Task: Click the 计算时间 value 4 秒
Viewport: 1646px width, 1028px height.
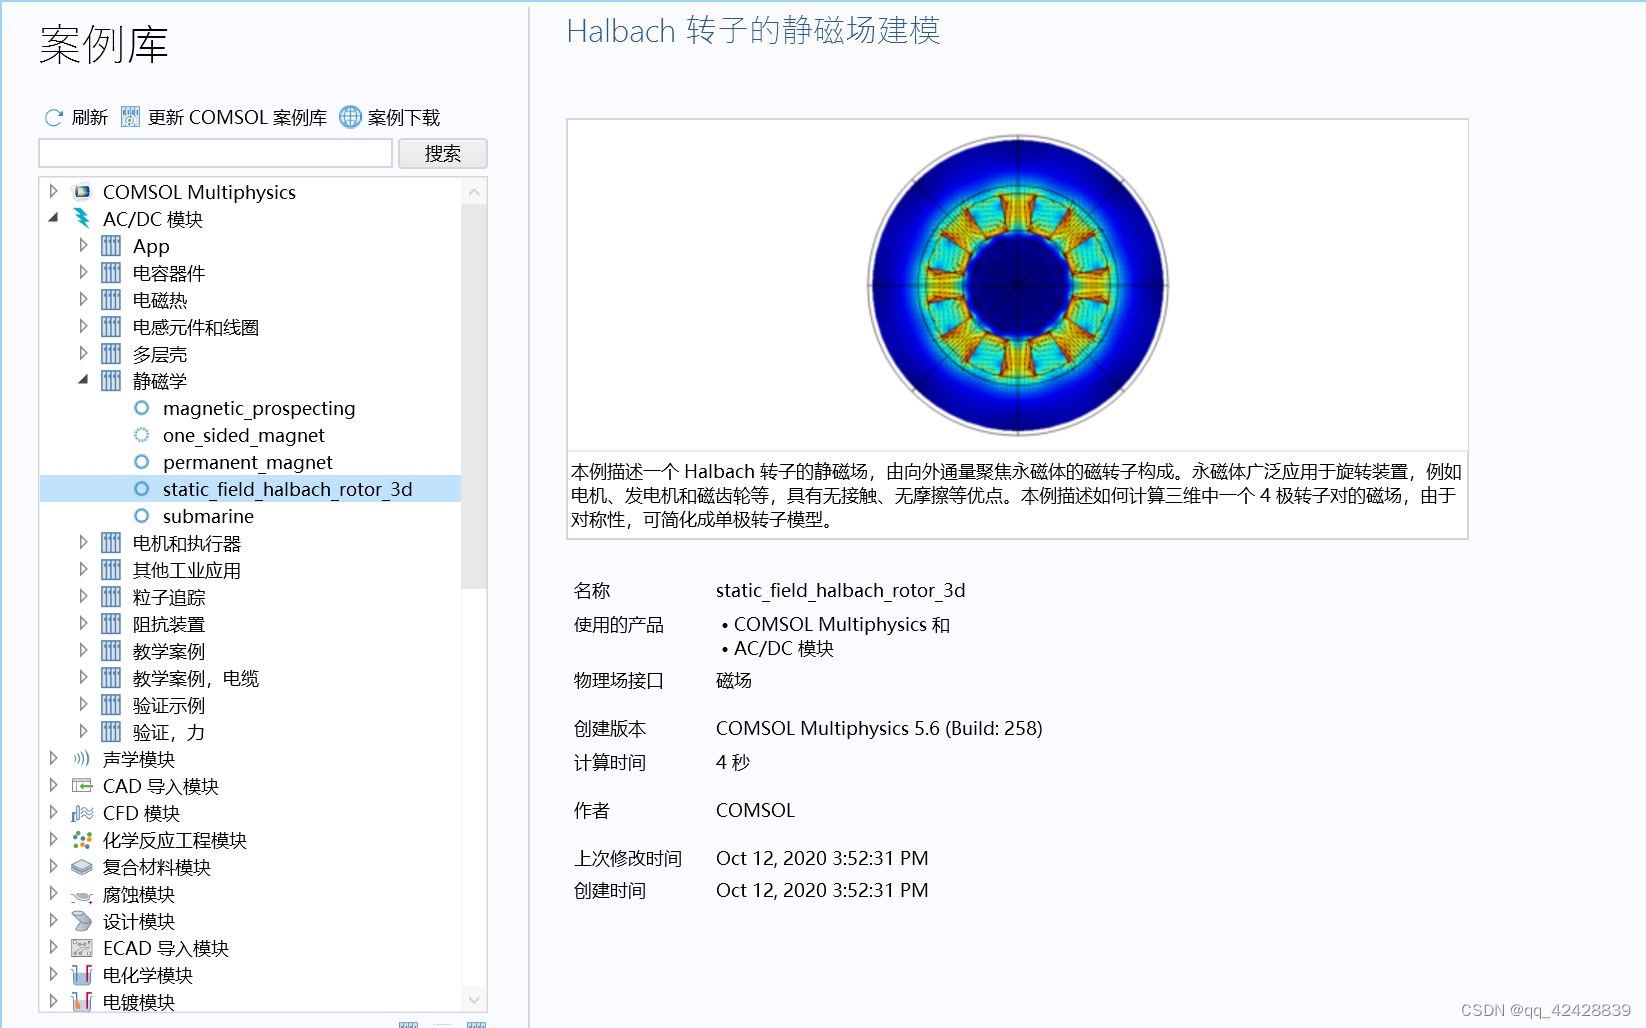Action: (733, 762)
